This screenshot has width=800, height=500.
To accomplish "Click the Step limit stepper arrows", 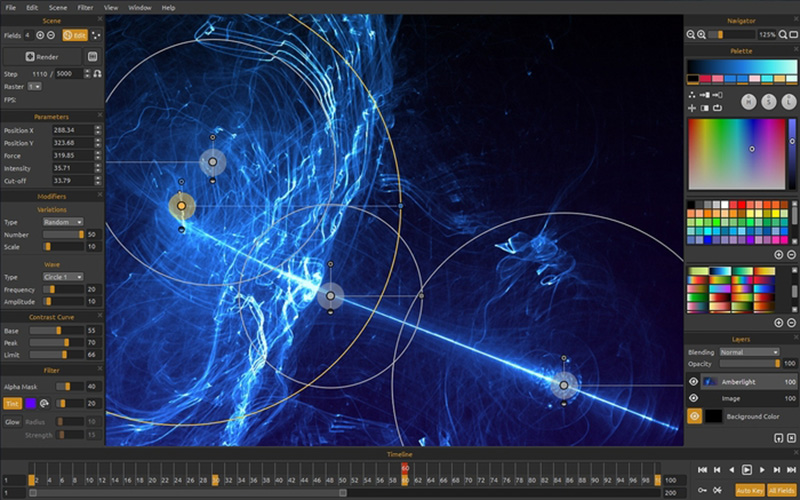I will 87,73.
